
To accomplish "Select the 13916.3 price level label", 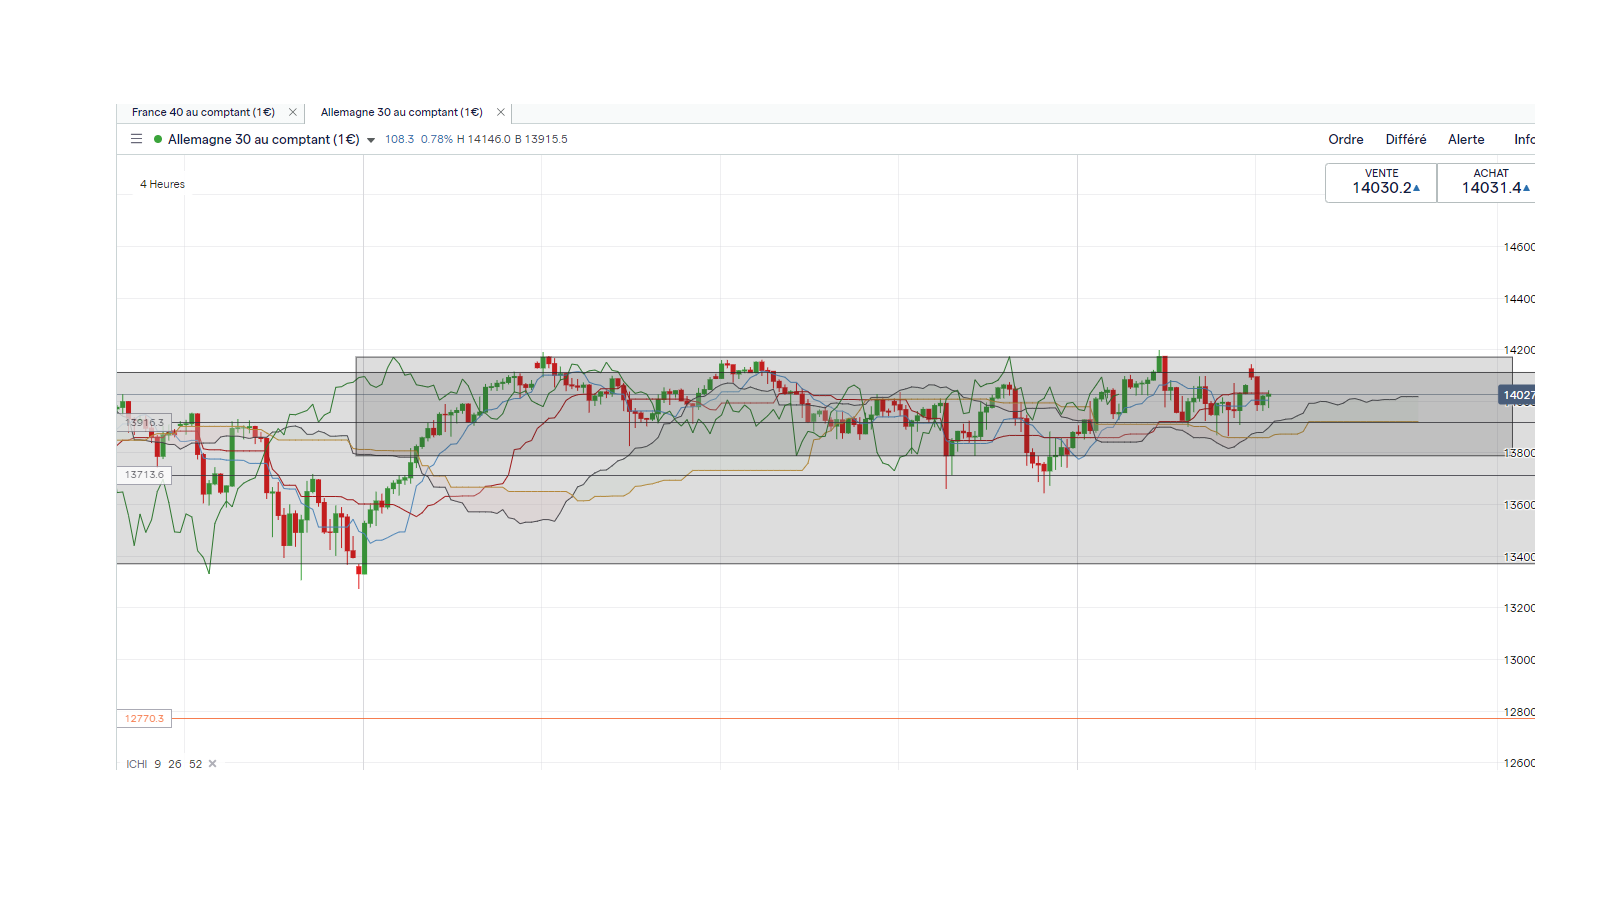I will 144,423.
